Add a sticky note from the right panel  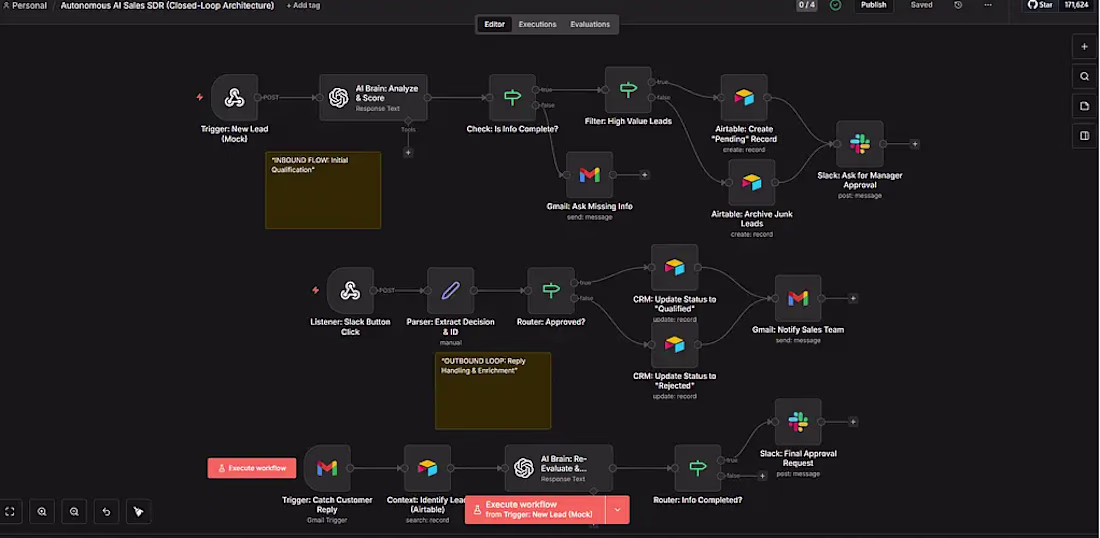tap(1085, 106)
